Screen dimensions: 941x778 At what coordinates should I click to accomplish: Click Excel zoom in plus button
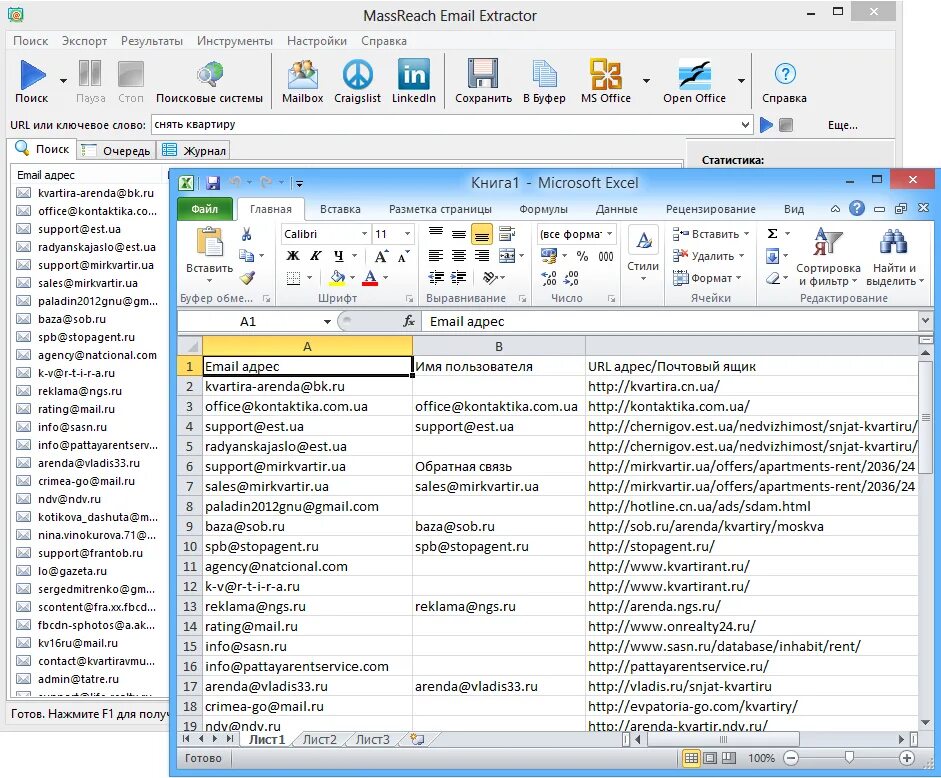[907, 758]
